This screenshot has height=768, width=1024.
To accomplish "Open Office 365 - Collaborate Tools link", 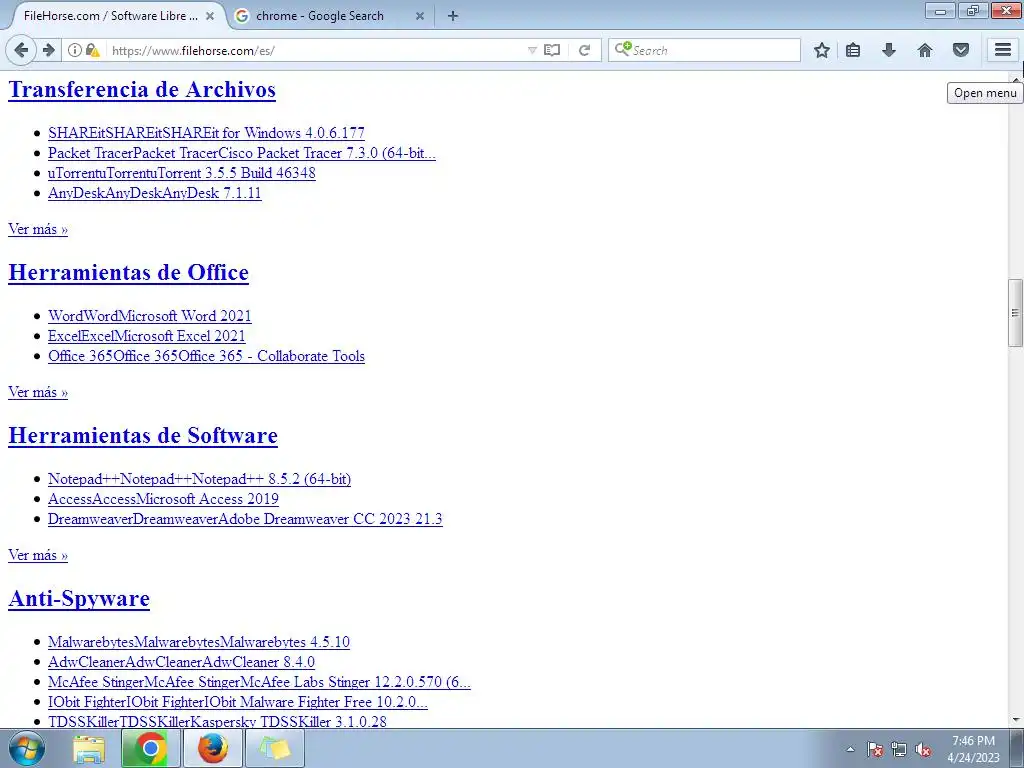I will point(206,356).
